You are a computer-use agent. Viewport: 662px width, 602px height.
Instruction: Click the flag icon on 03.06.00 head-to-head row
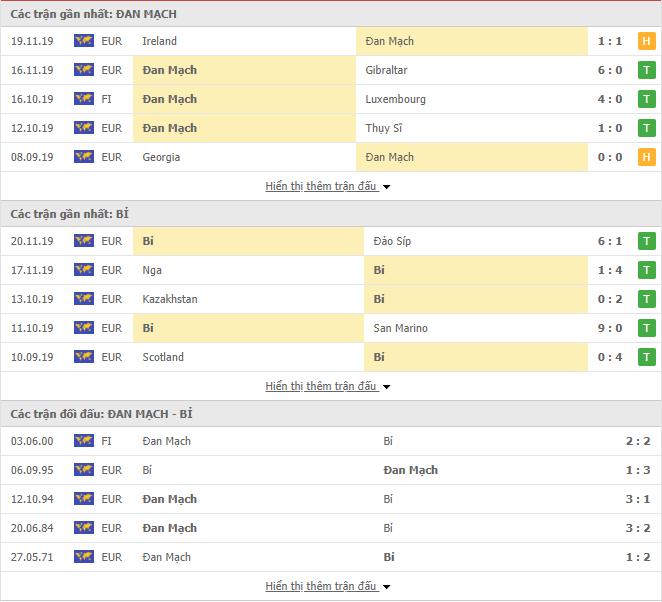pyautogui.click(x=84, y=441)
